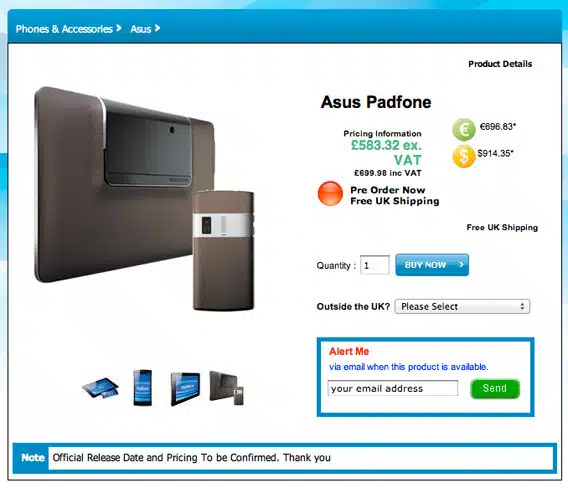Focus the Quantity input field
Viewport: 568px width, 488px height.
tap(375, 265)
